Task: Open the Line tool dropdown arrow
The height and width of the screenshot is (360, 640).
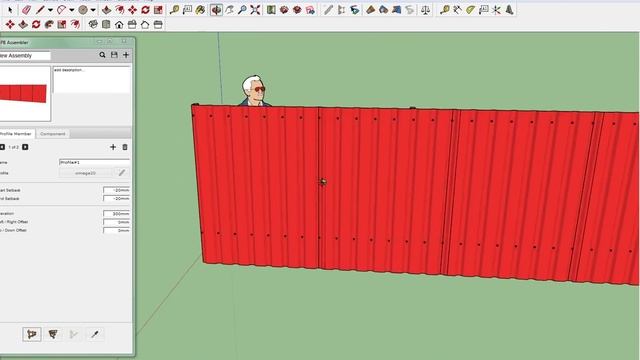Action: pyautogui.click(x=50, y=10)
